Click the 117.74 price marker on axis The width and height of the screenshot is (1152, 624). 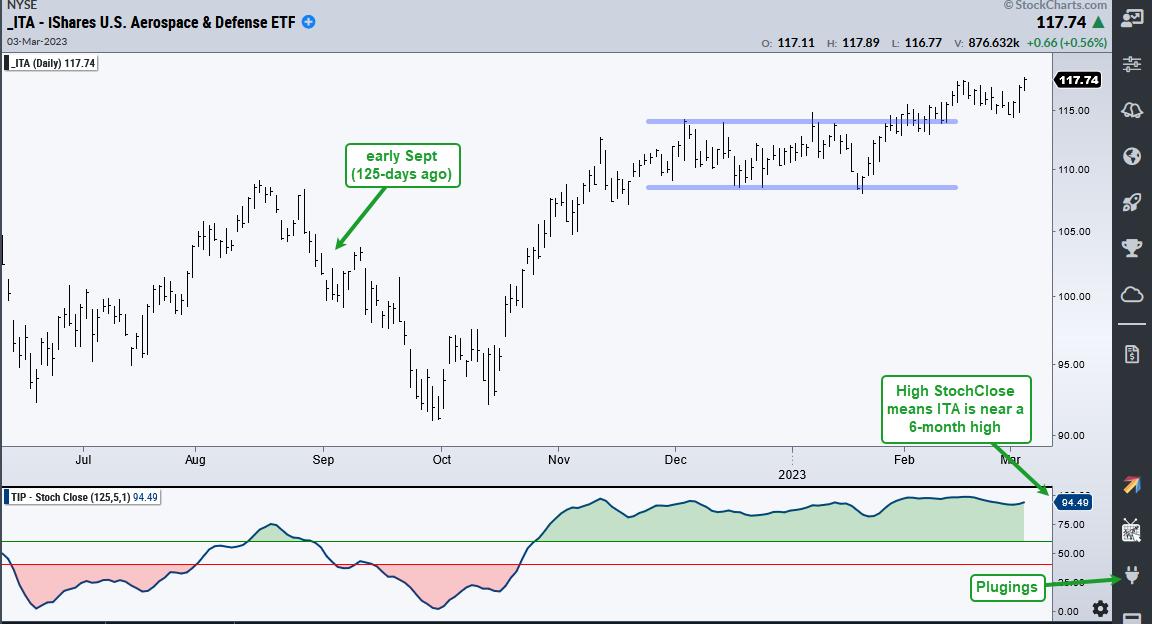1078,80
